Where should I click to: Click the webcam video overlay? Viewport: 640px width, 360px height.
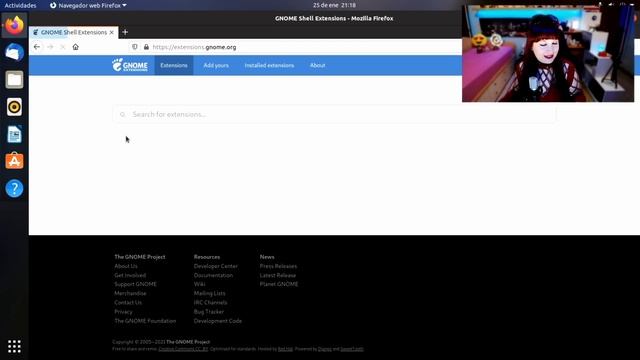click(548, 53)
